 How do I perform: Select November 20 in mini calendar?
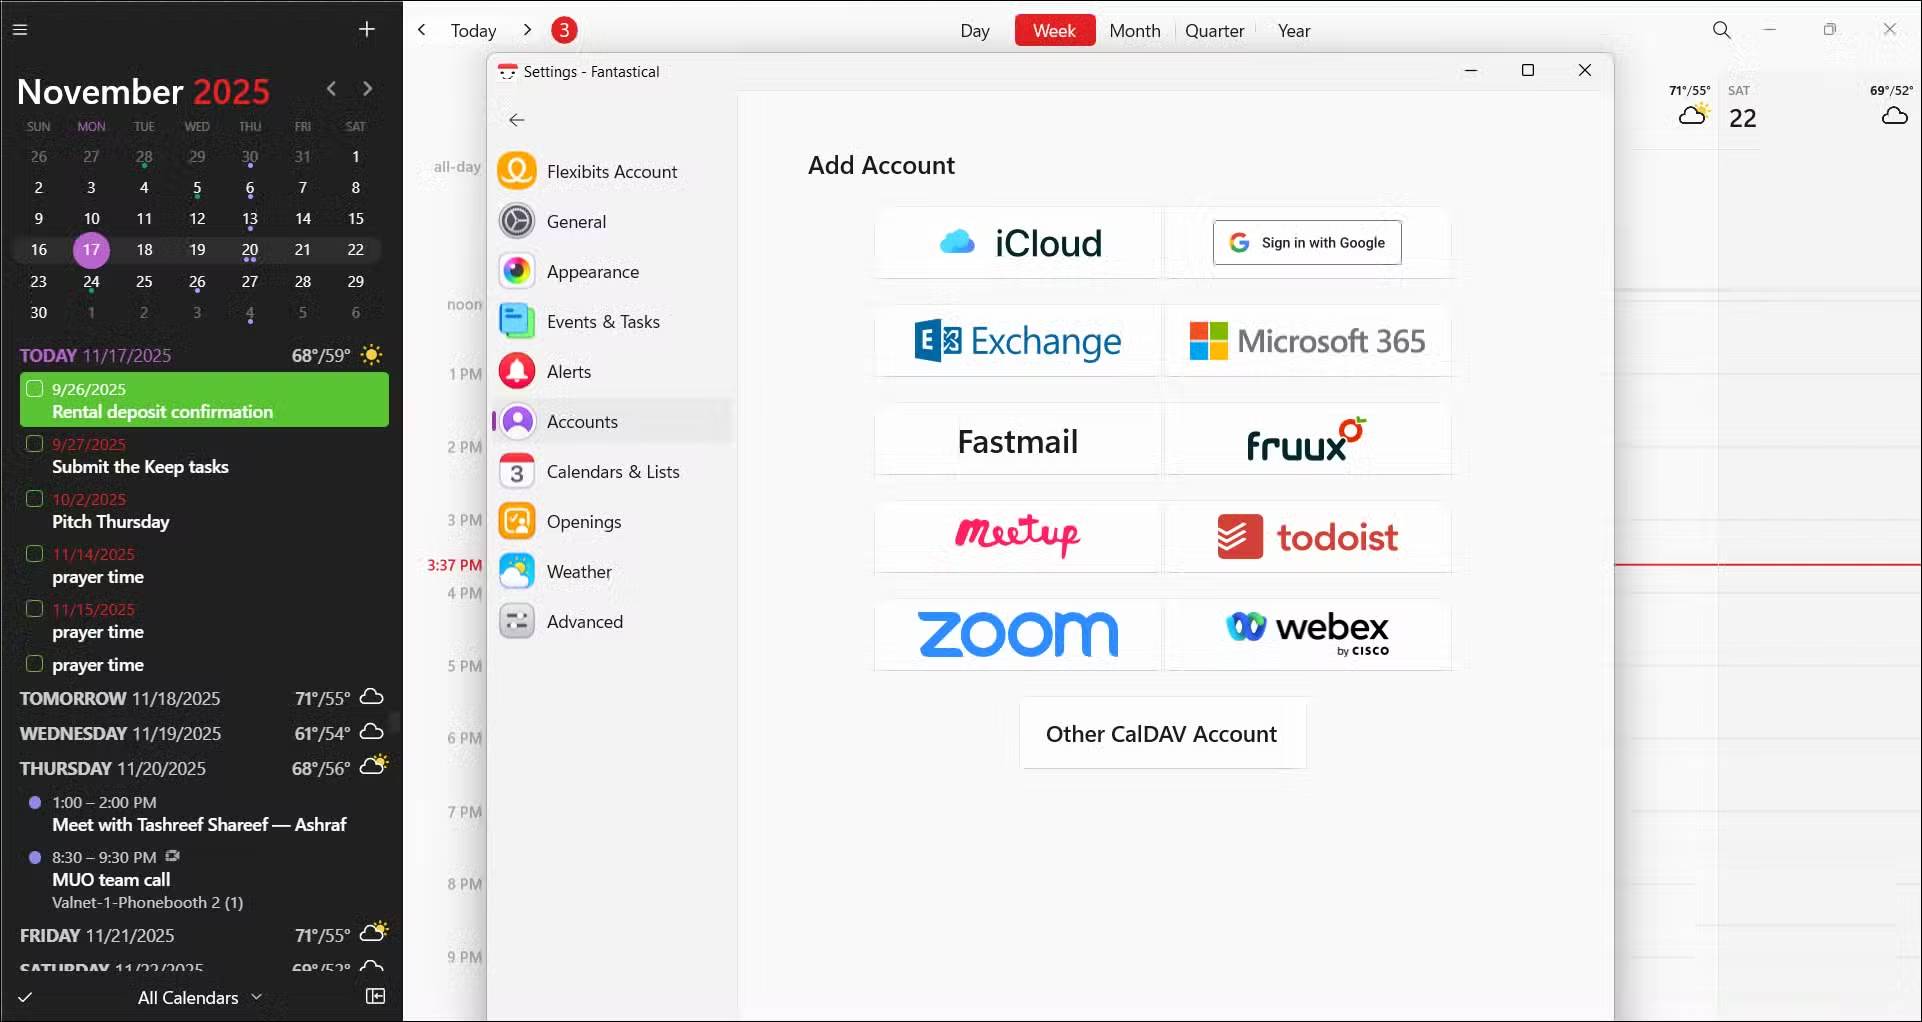pos(250,250)
